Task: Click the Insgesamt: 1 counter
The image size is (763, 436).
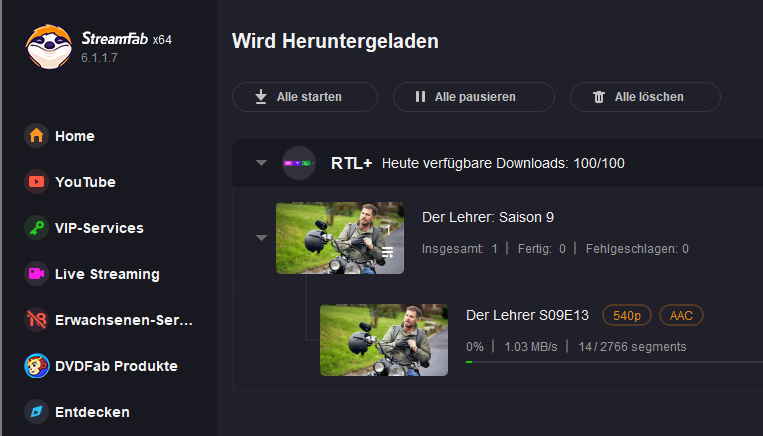Action: (x=460, y=249)
